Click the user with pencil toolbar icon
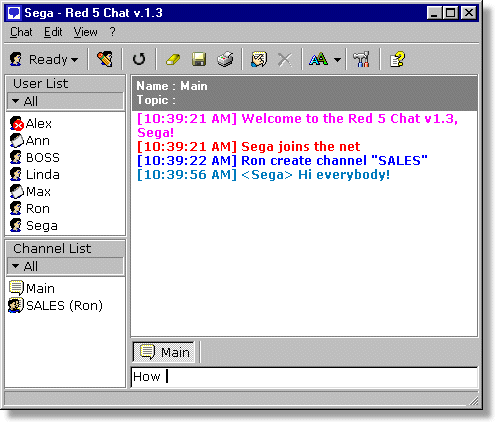495x422 pixels. point(105,60)
